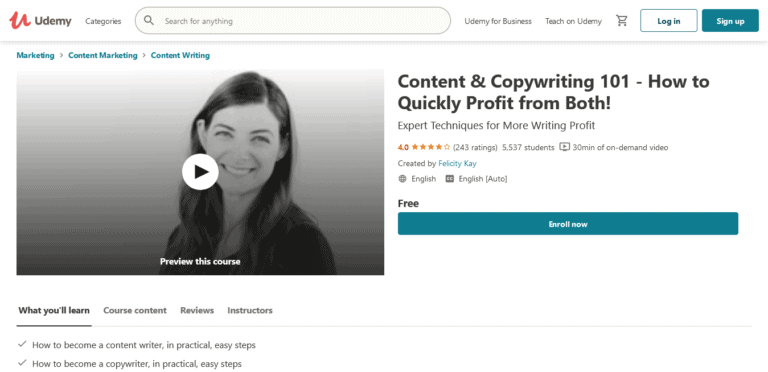Click the 'English [Auto]' captions text
This screenshot has width=768, height=372.
click(x=482, y=179)
